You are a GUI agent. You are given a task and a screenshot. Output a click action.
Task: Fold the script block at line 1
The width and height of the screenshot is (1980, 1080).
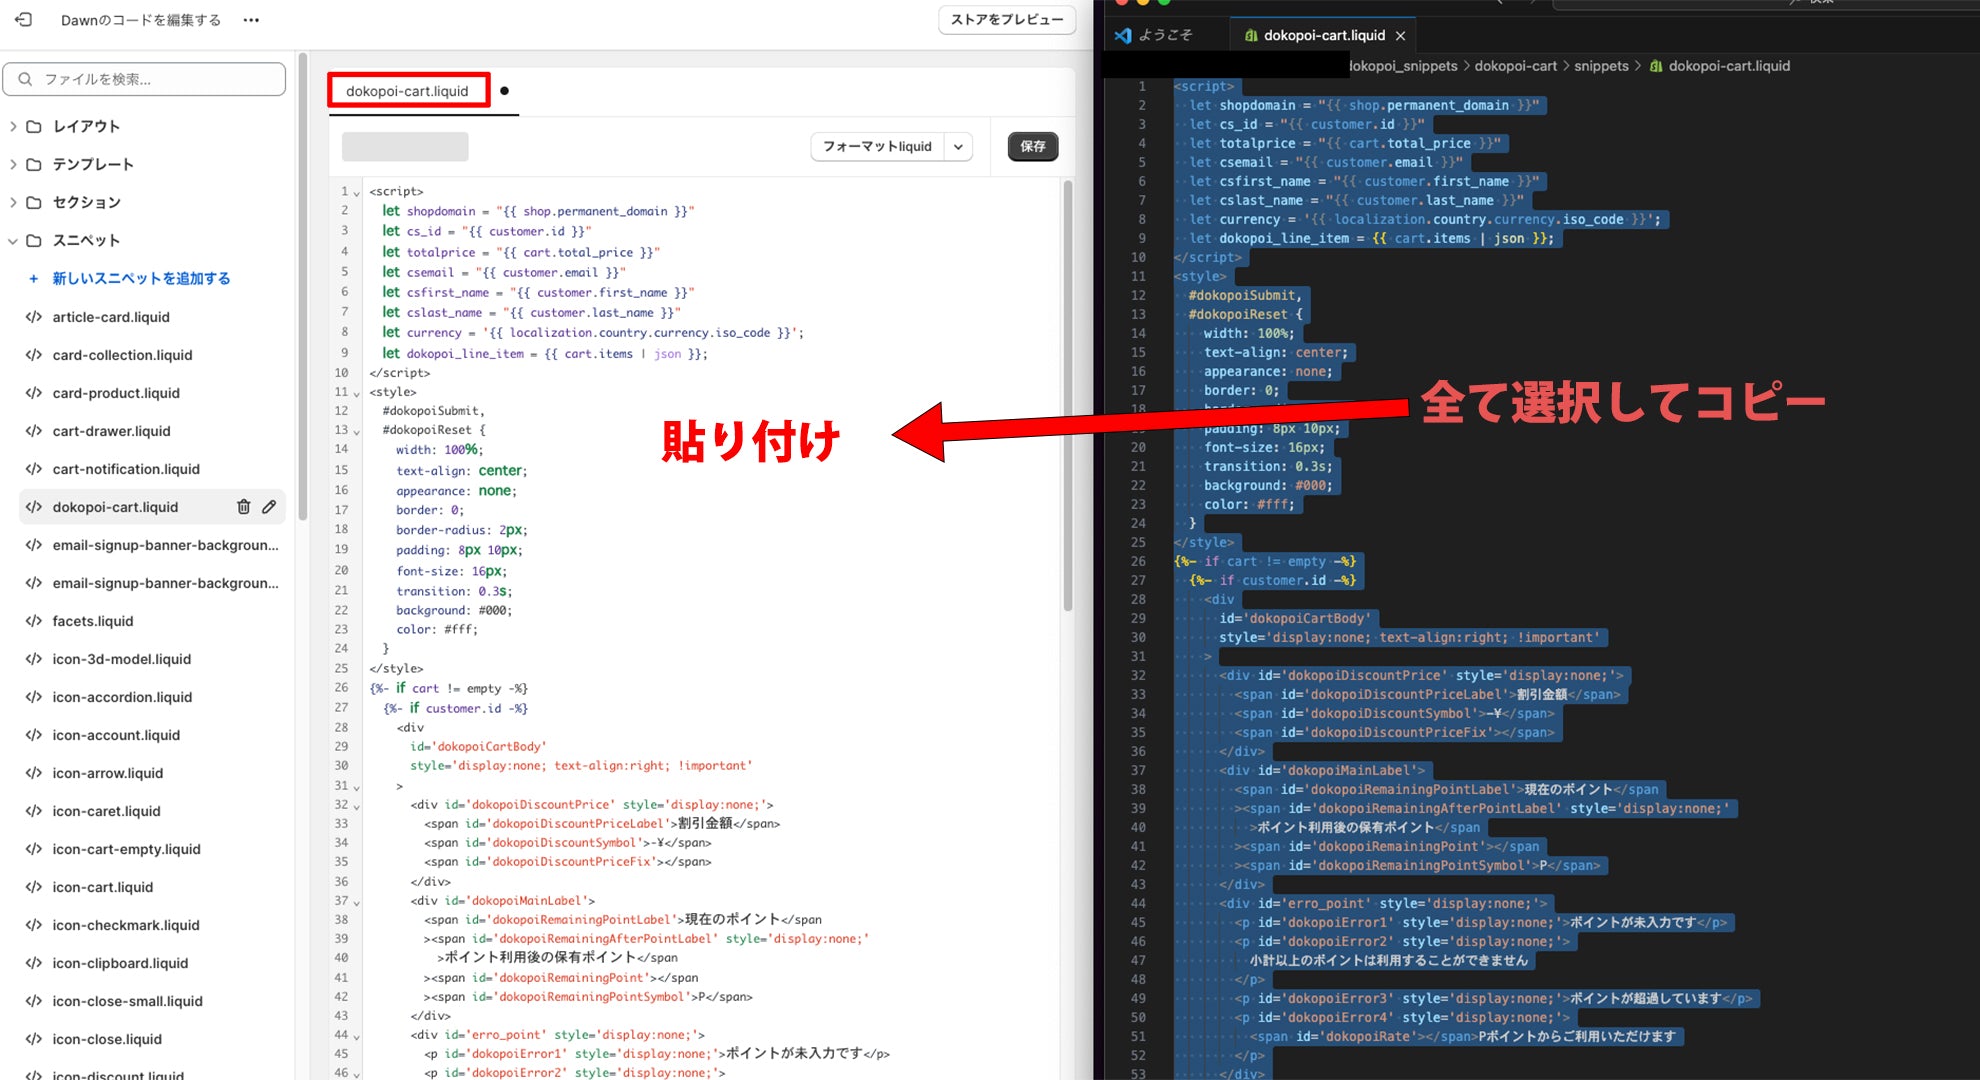[357, 193]
